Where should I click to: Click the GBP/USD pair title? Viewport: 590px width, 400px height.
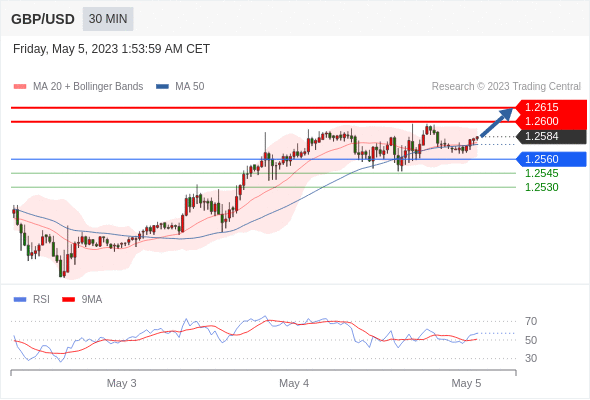tap(43, 19)
